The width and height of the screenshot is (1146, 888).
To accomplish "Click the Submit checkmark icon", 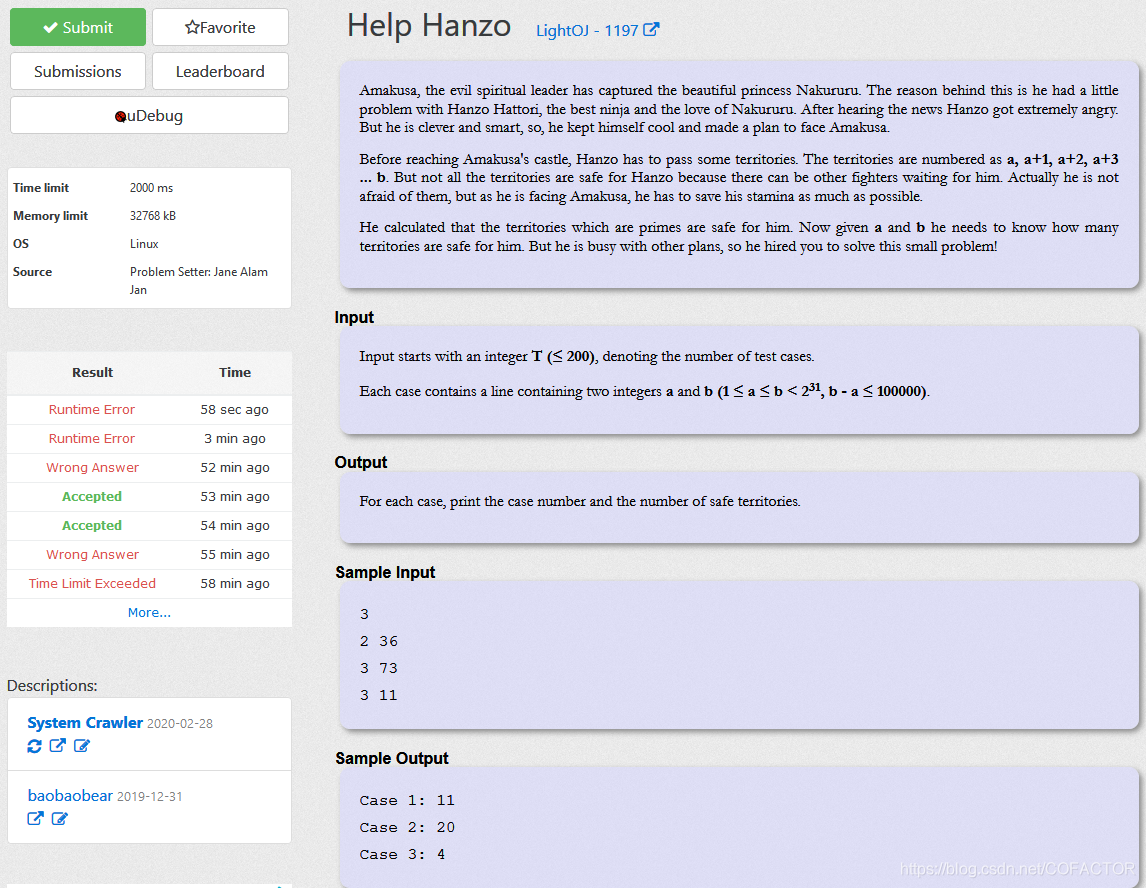I will pyautogui.click(x=50, y=28).
